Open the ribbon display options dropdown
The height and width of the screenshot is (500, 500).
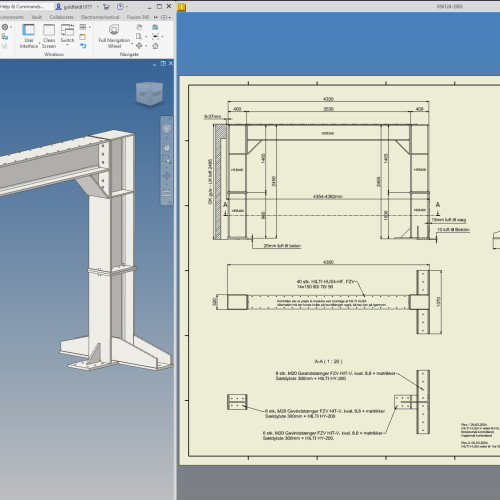point(166,17)
